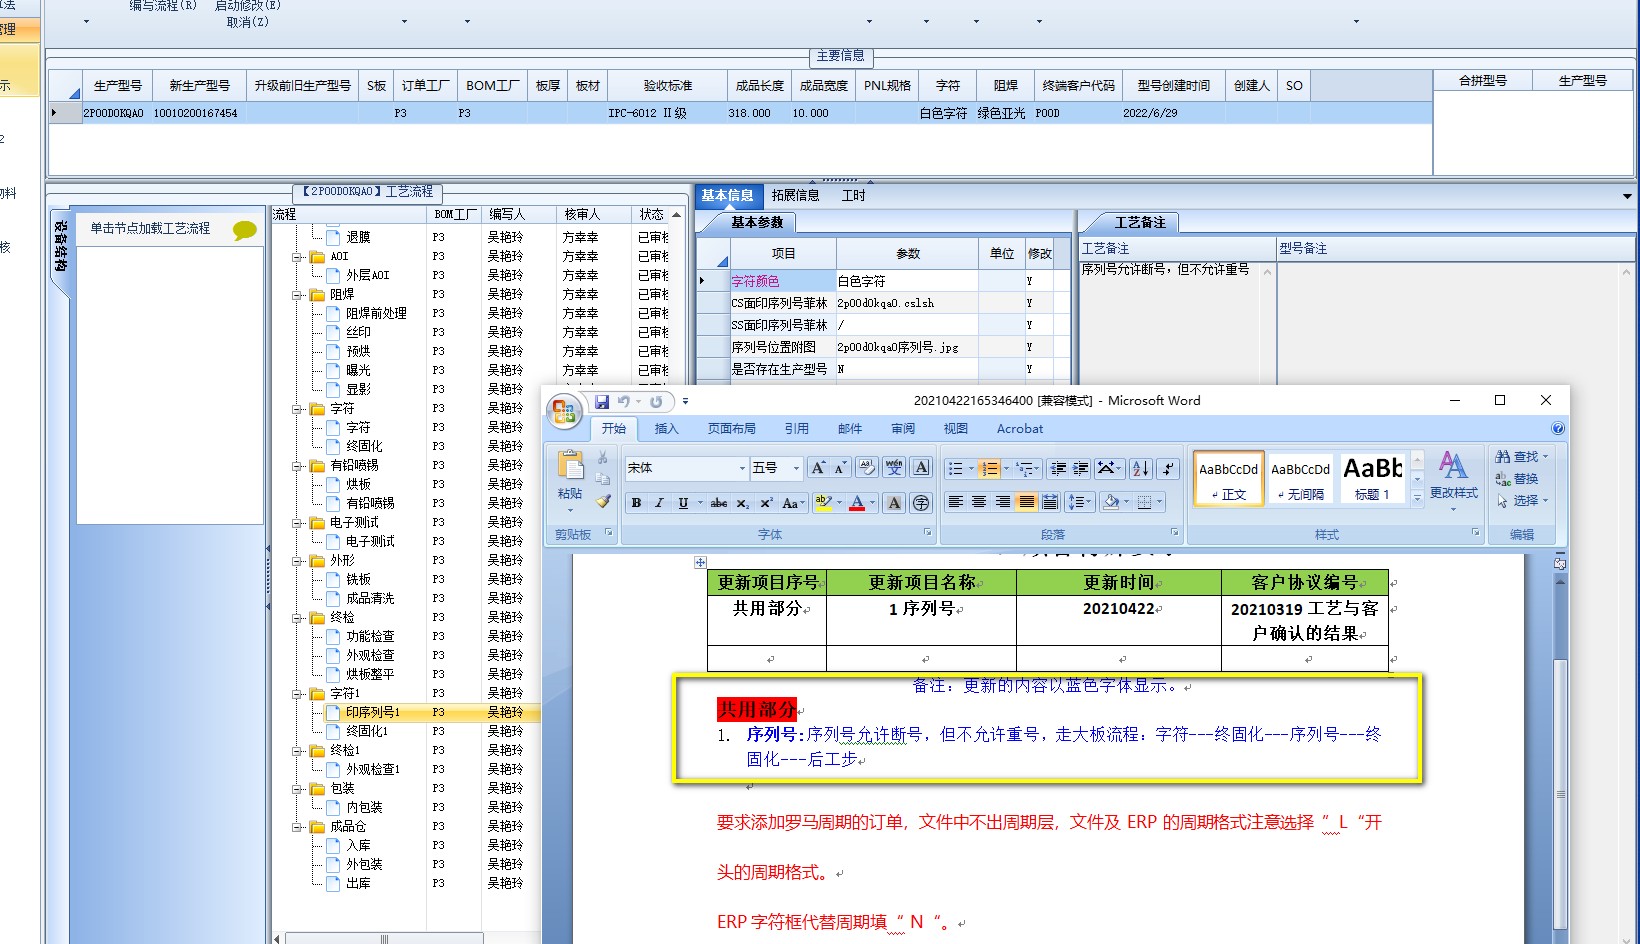Select the 无间隔 style thumbnail
The height and width of the screenshot is (944, 1640).
(1300, 478)
